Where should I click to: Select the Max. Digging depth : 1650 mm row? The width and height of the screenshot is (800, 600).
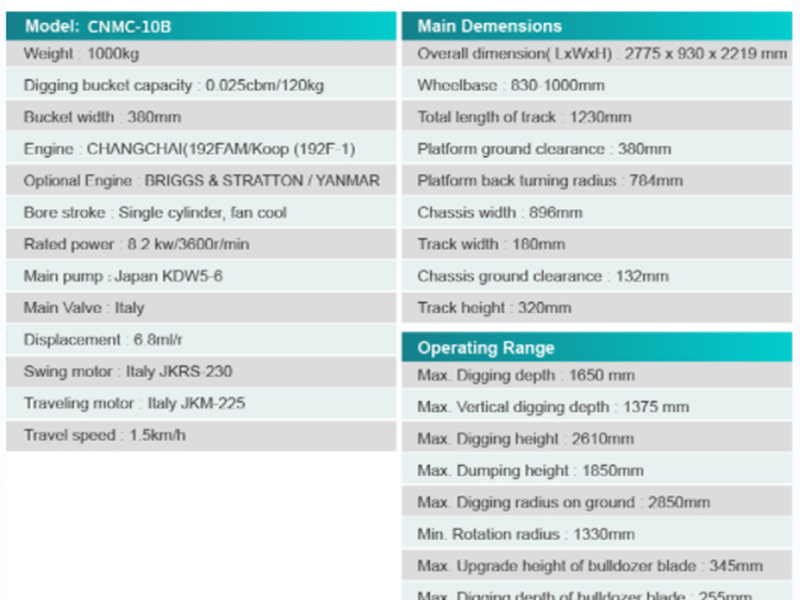596,376
